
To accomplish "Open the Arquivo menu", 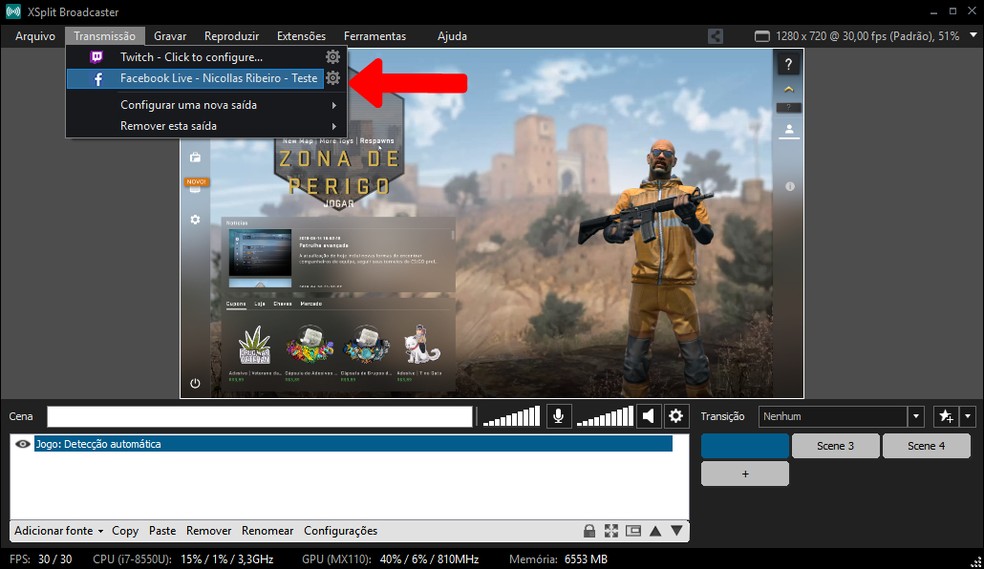I will [x=35, y=36].
